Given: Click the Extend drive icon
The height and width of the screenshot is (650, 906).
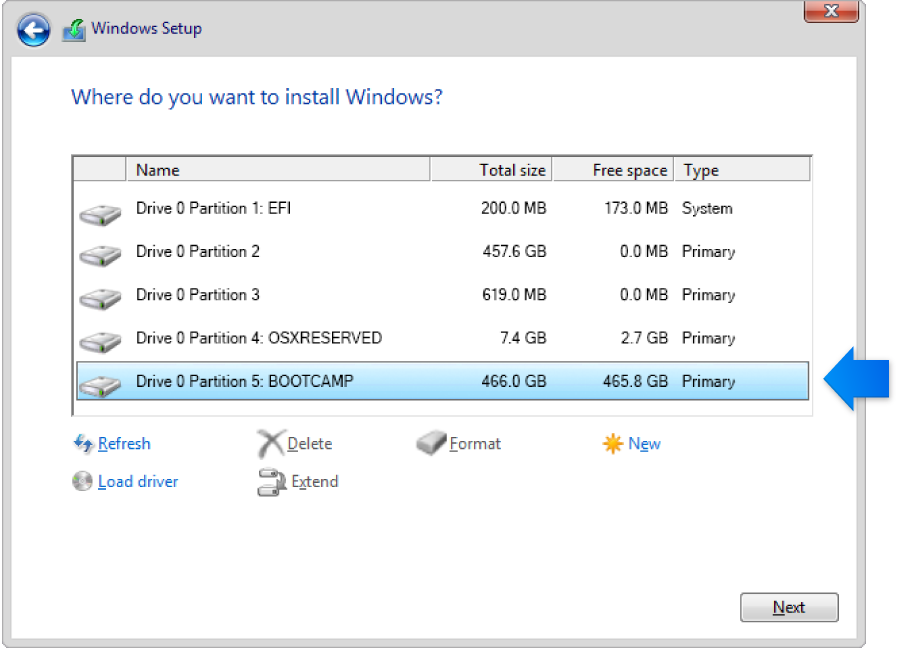Looking at the screenshot, I should click(270, 481).
